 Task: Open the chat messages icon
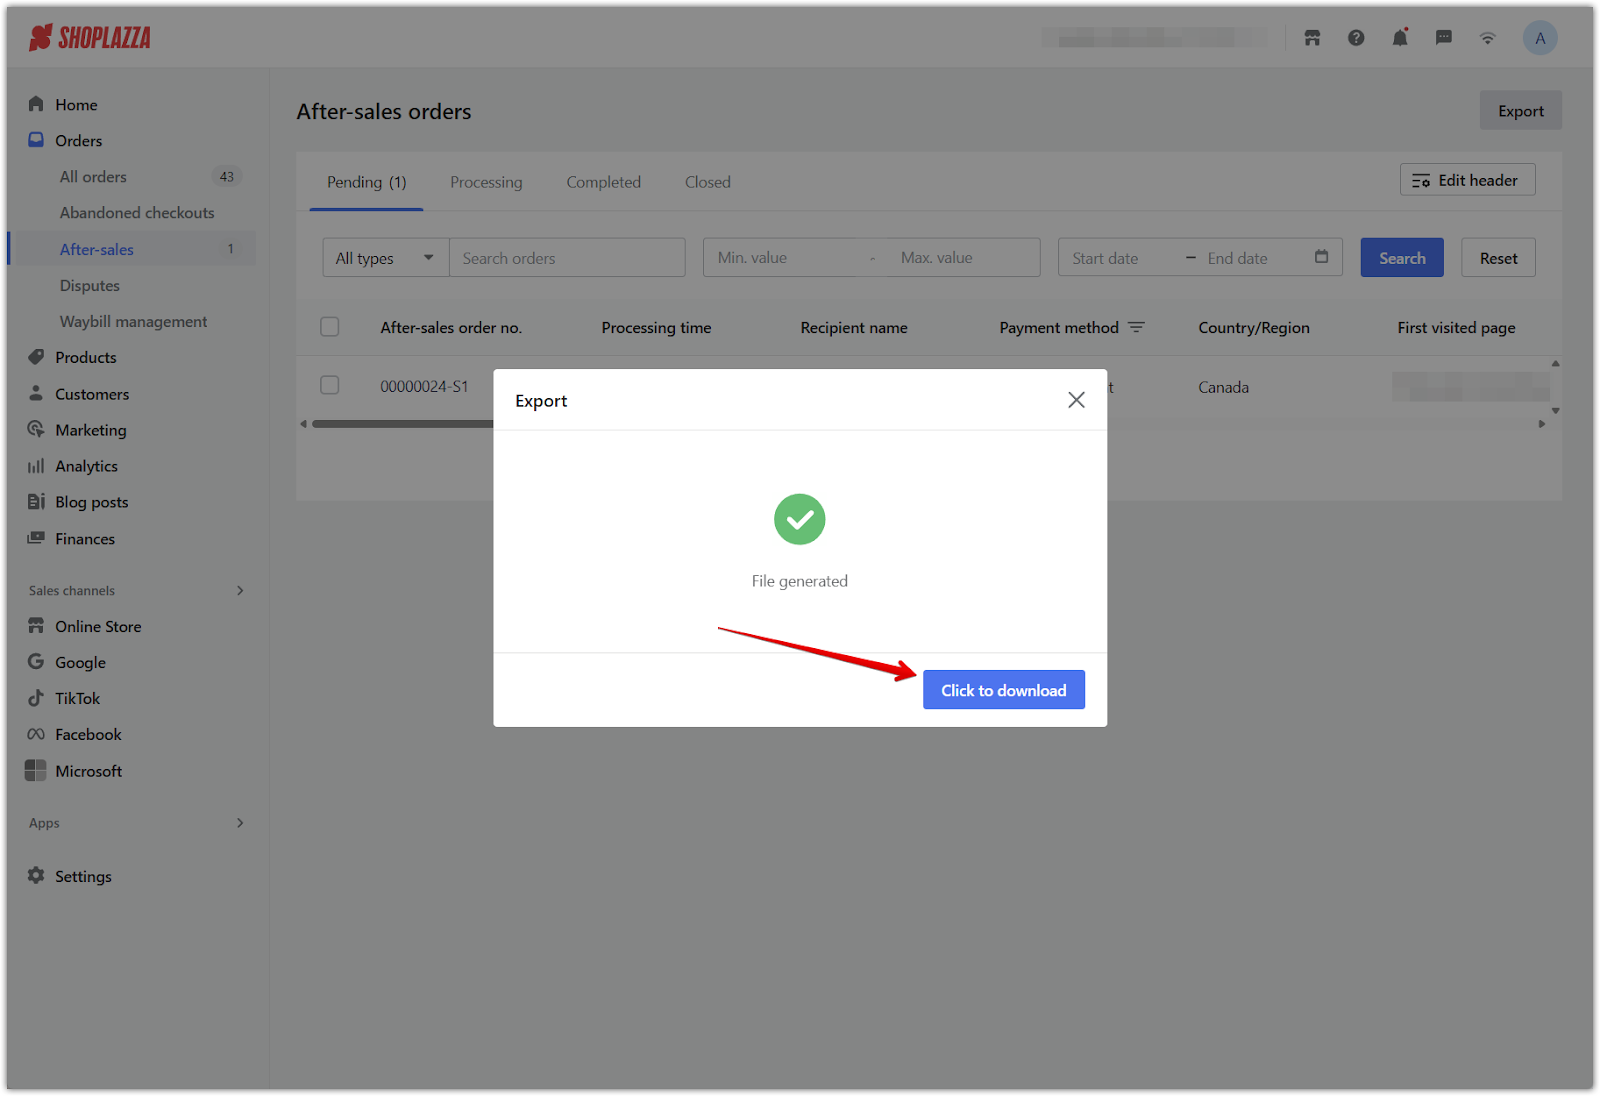[x=1444, y=38]
